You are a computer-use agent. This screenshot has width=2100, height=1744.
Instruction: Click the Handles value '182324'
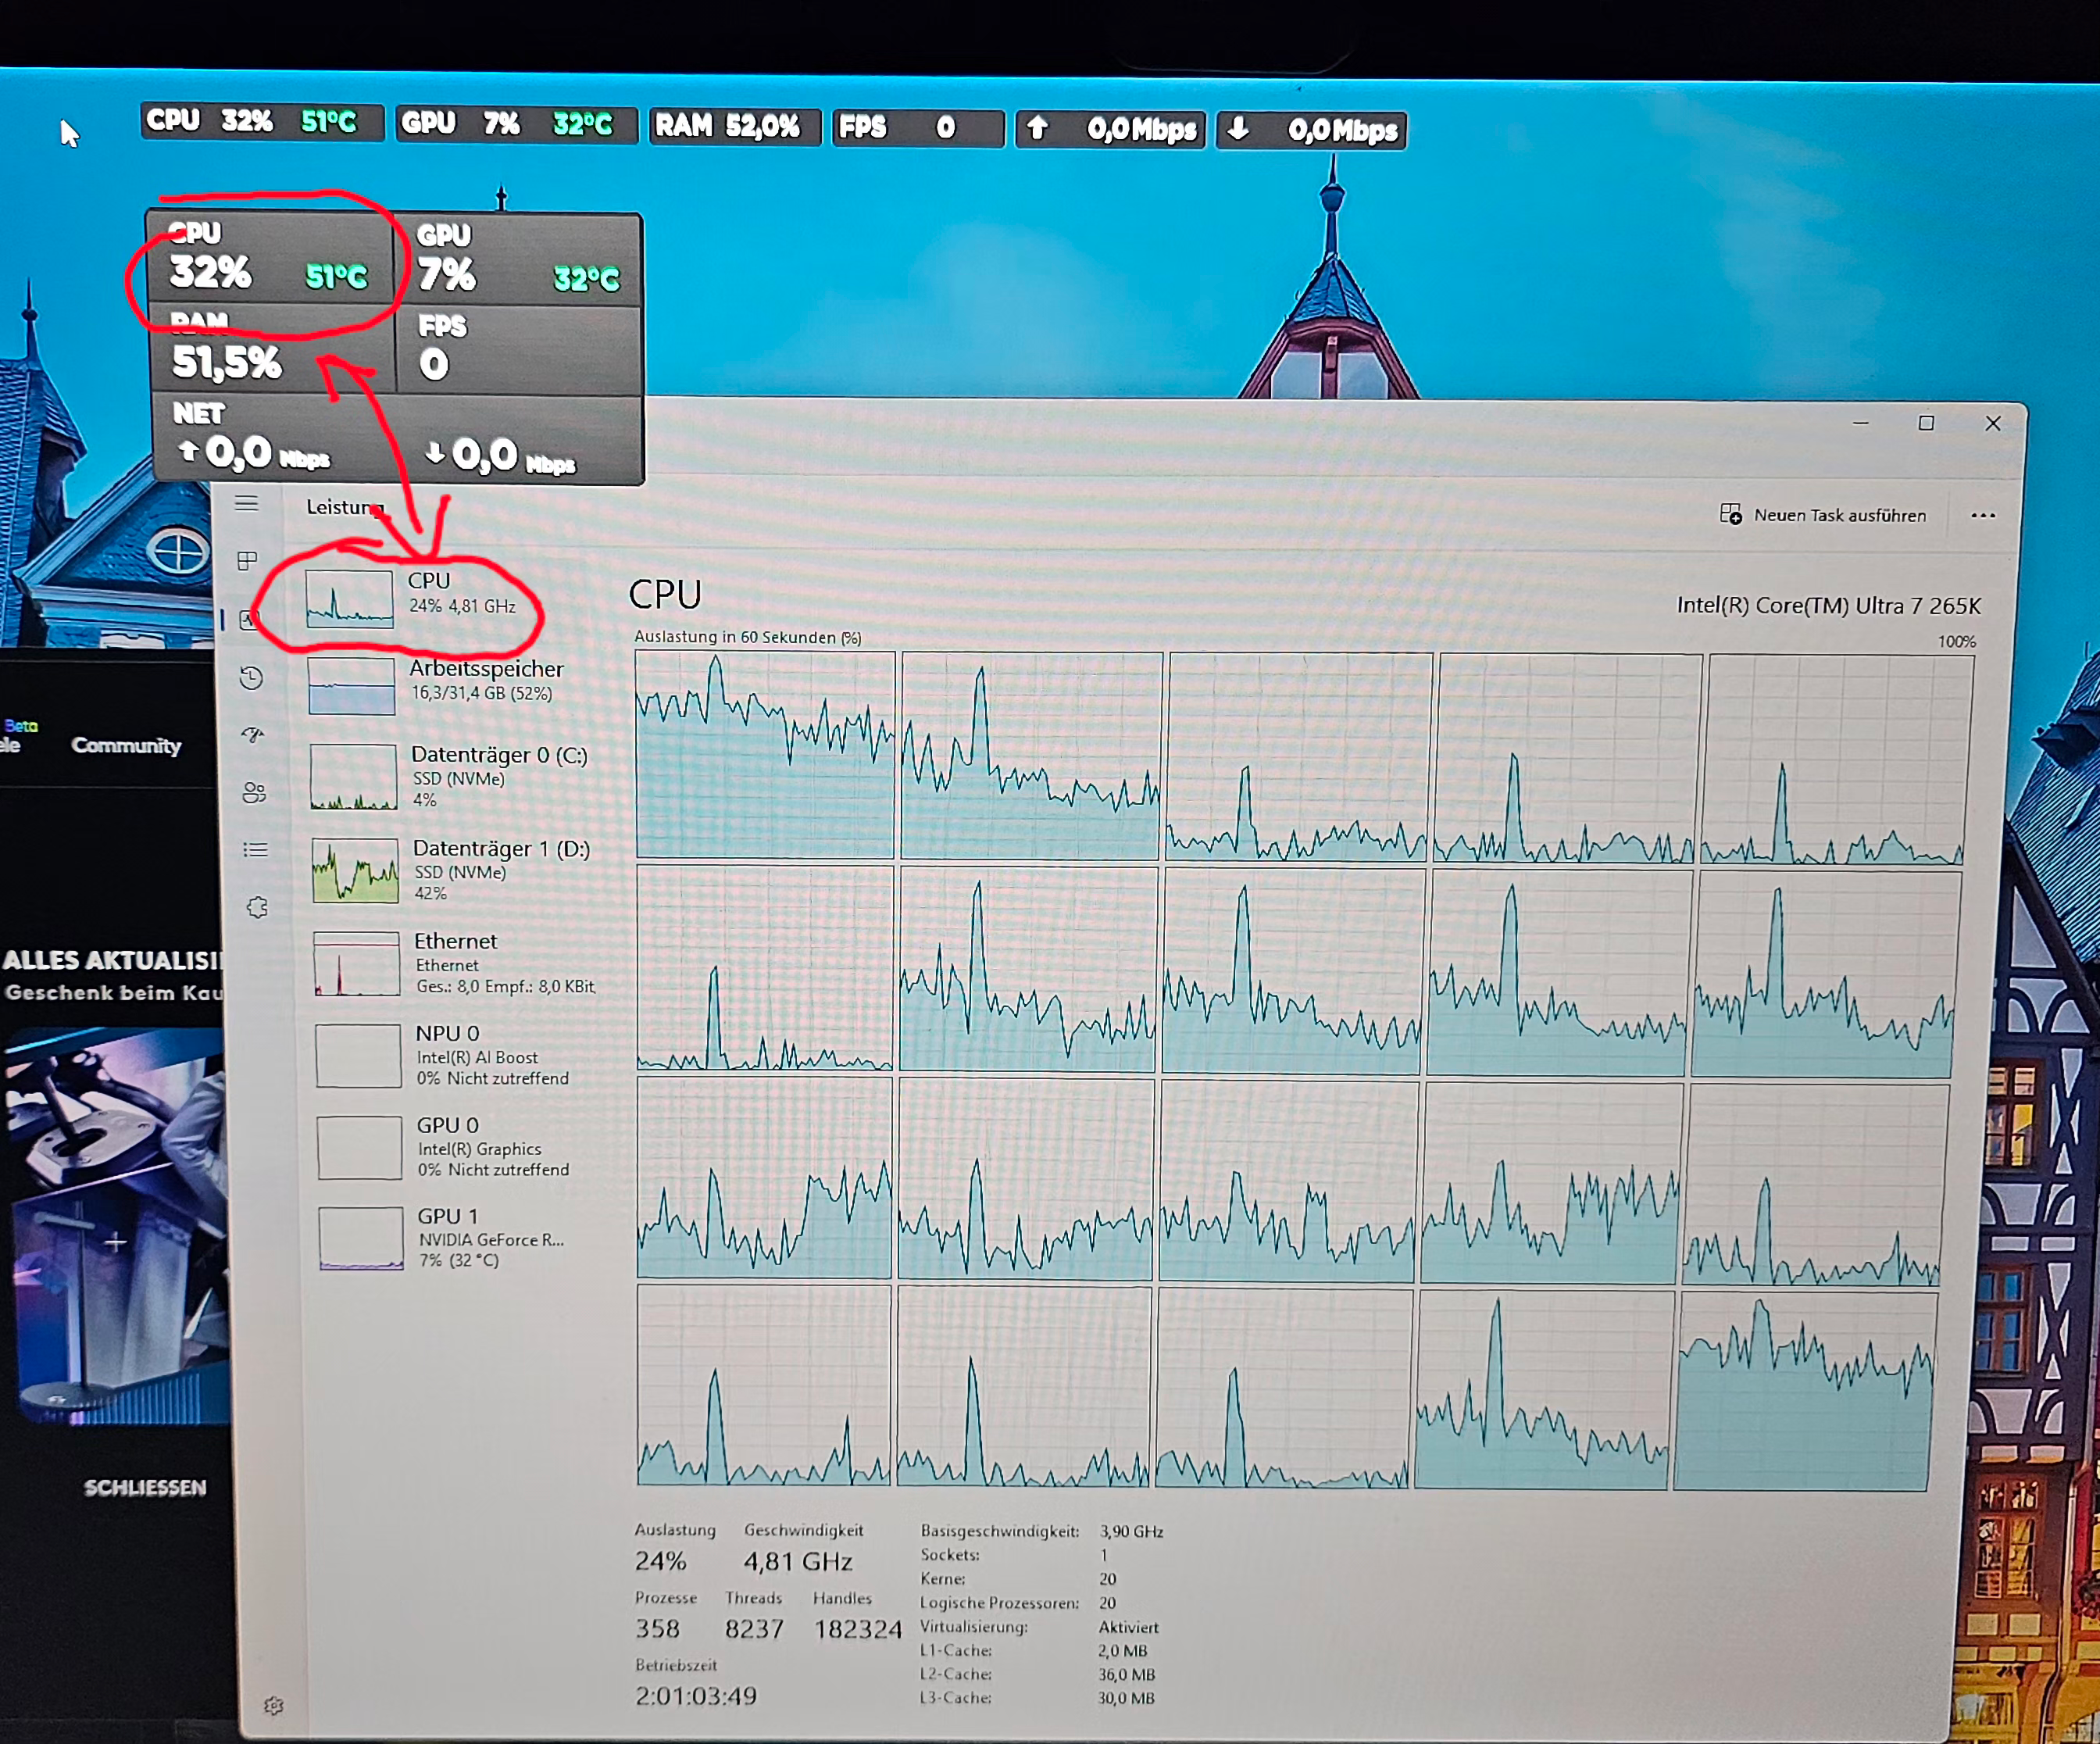(x=857, y=1629)
